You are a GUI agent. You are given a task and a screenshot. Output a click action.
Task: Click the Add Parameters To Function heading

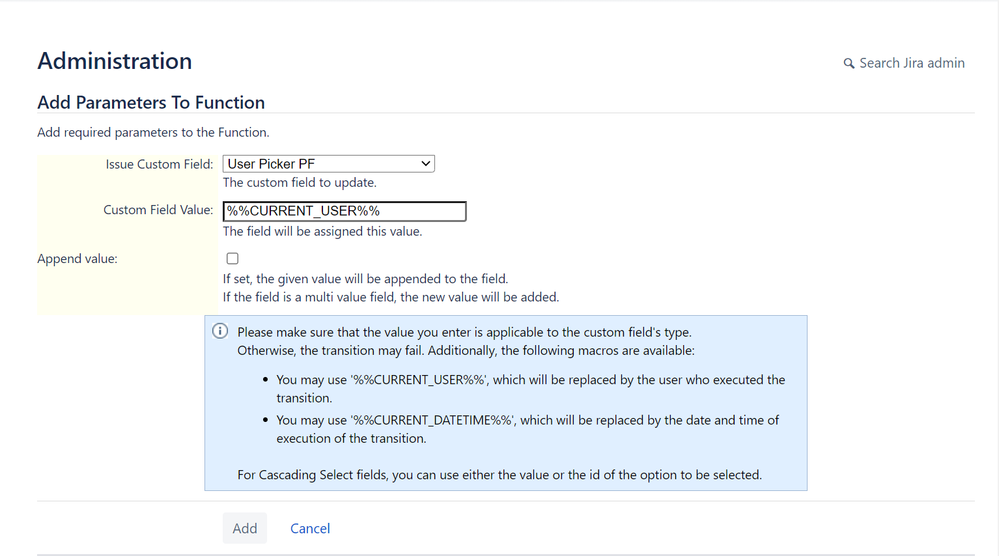pos(151,103)
